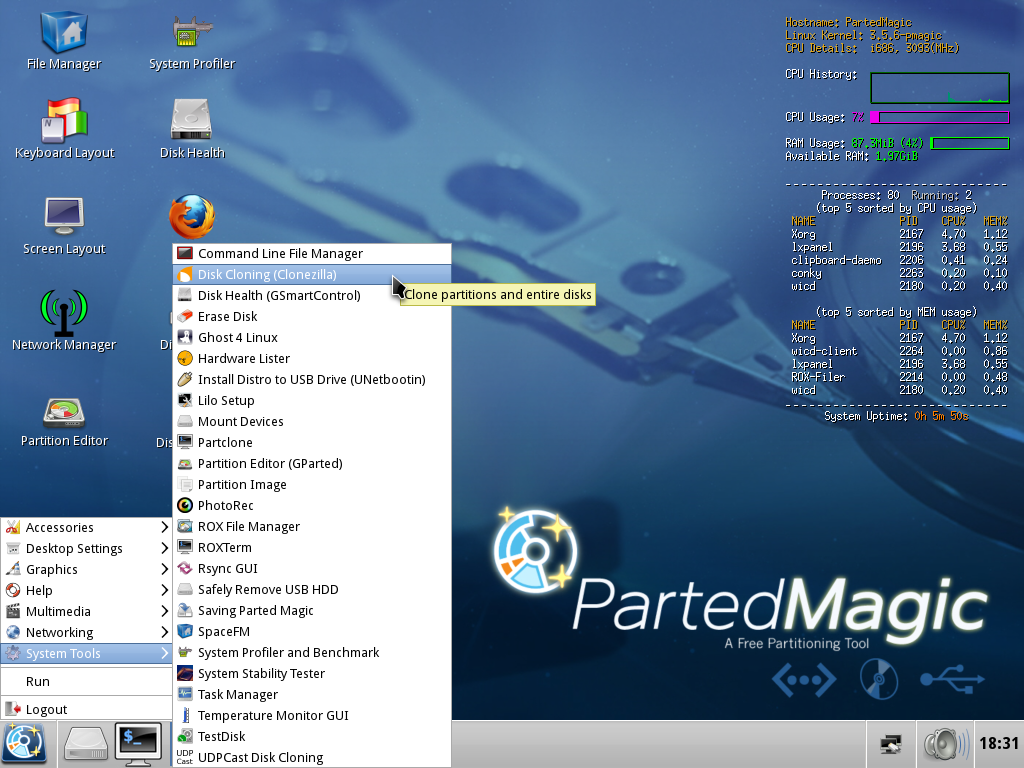1024x768 pixels.
Task: Open Disk Health (GSmartControl) entry
Action: coord(312,295)
